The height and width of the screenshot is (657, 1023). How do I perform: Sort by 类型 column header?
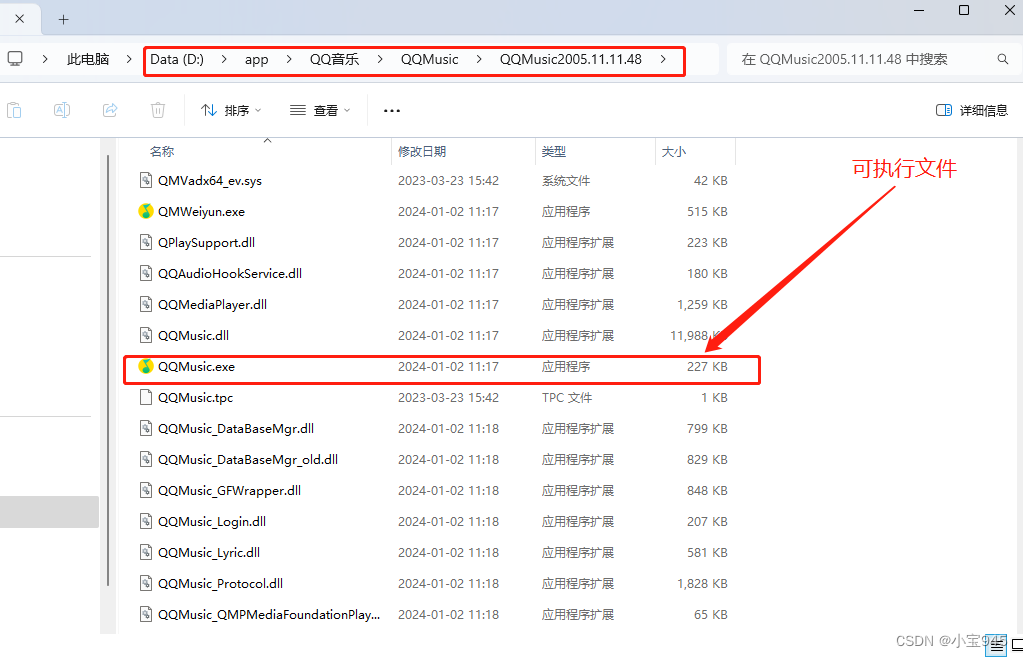(553, 151)
